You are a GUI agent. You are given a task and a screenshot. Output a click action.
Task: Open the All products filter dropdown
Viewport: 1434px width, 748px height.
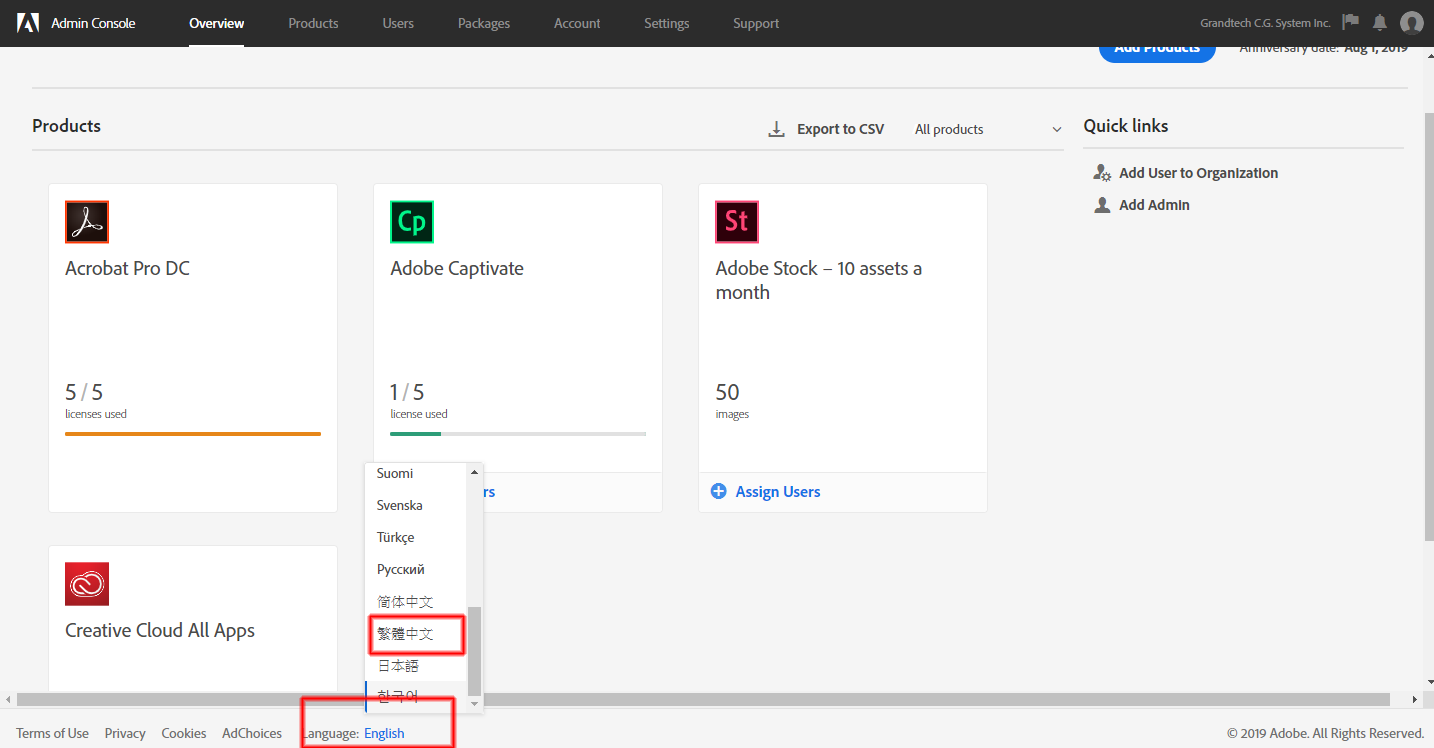tap(988, 129)
